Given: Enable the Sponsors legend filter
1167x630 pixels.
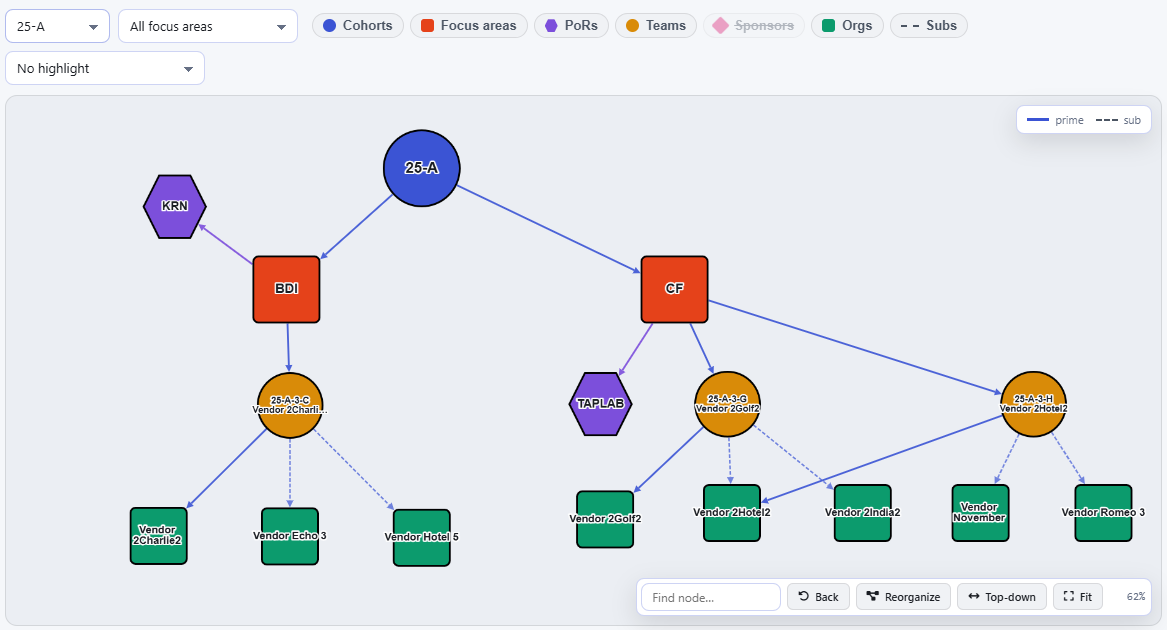Looking at the screenshot, I should coord(754,25).
